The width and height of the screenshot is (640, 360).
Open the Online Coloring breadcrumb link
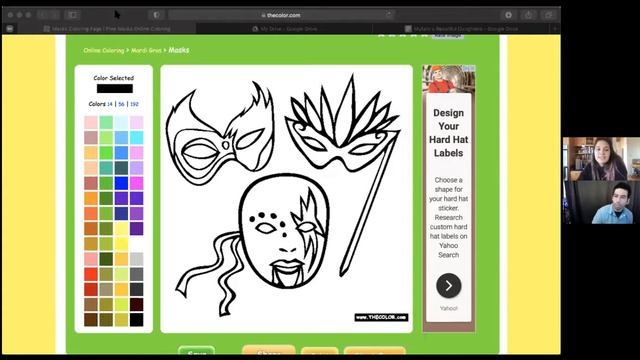coord(104,50)
